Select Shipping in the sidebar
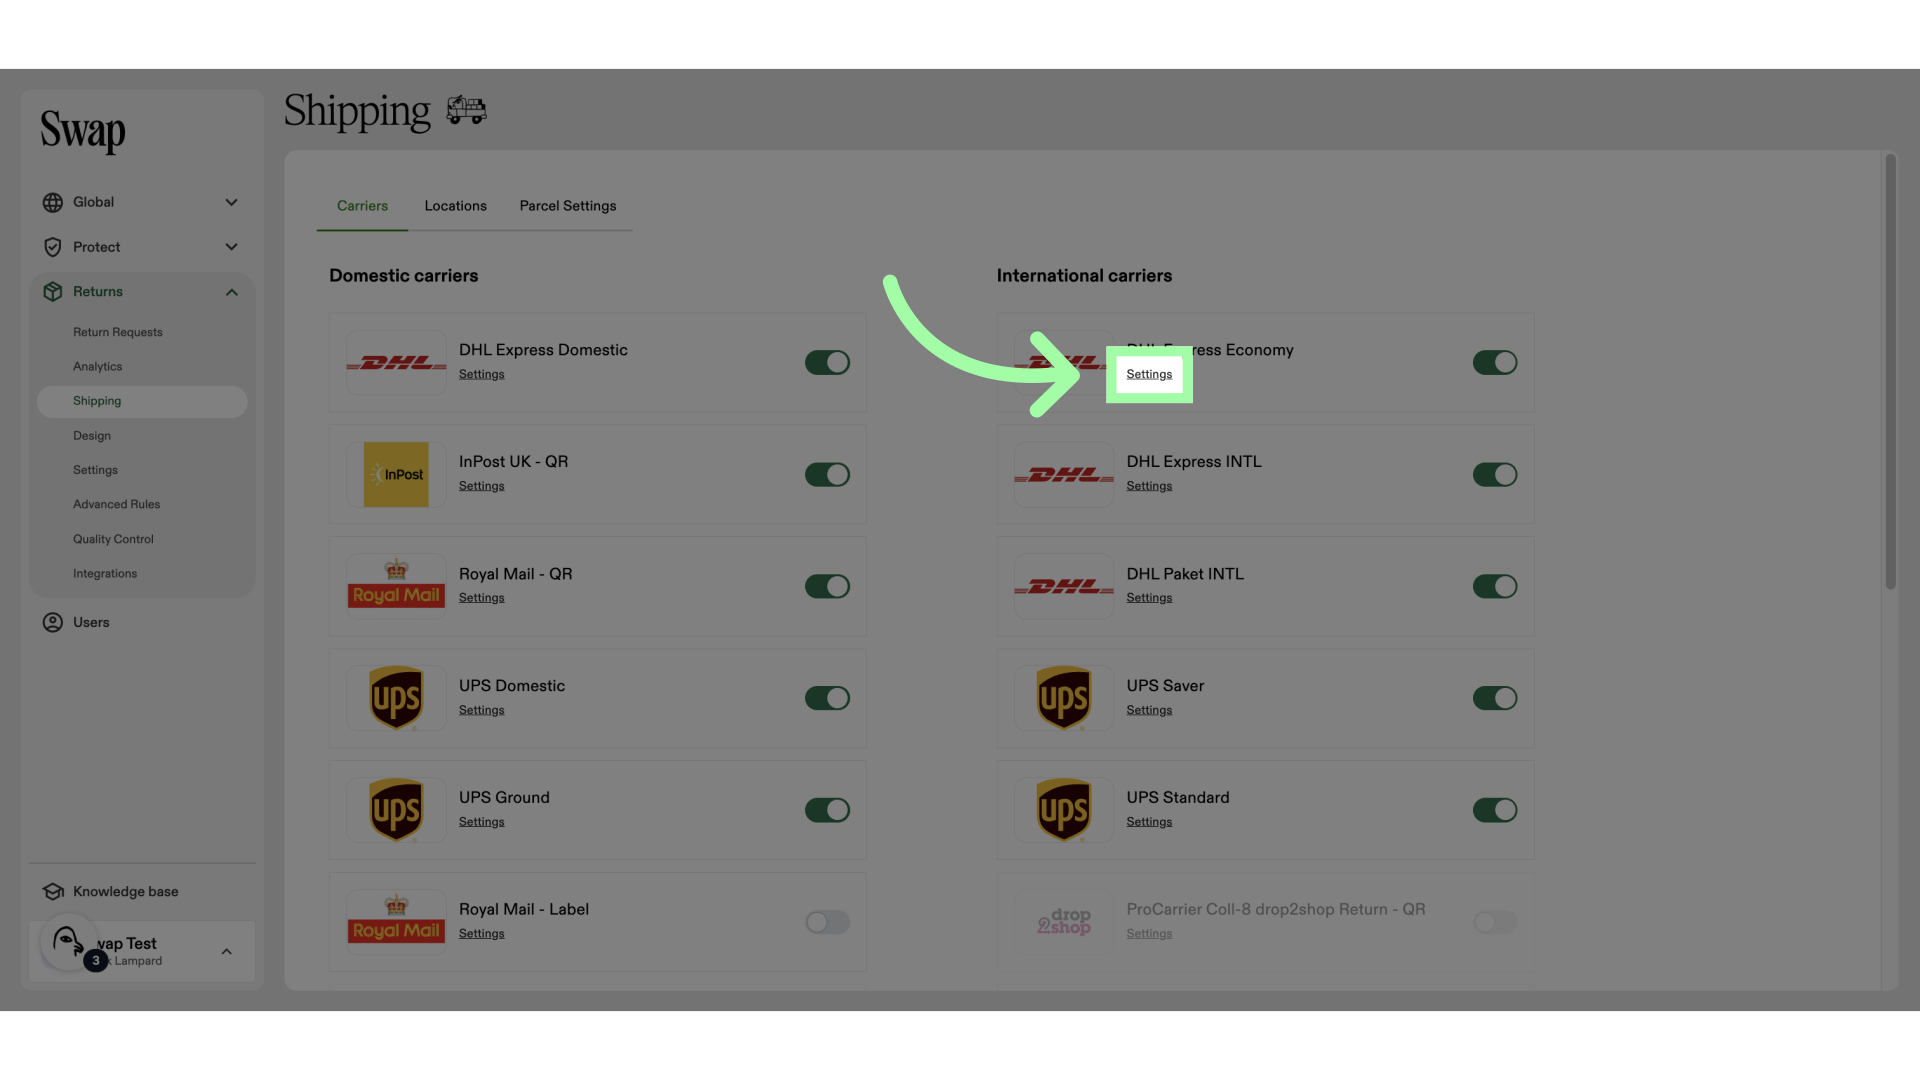1920x1080 pixels. click(142, 401)
